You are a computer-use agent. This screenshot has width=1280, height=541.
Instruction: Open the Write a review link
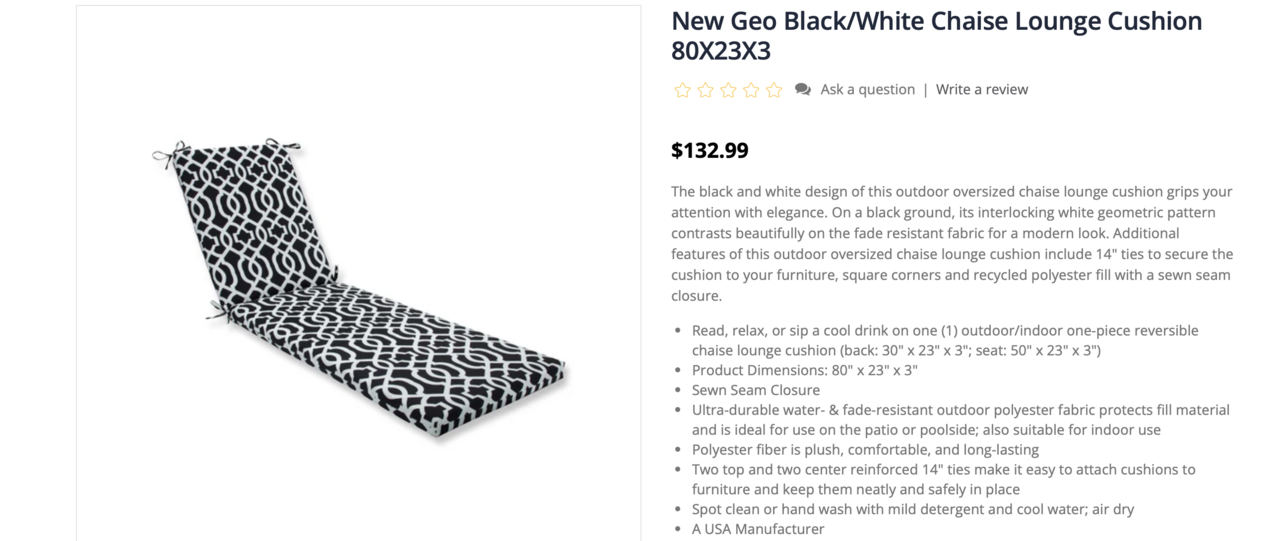pyautogui.click(x=981, y=90)
